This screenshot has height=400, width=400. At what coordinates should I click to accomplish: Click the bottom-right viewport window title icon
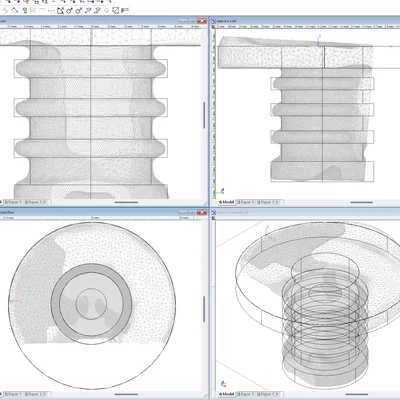(214, 212)
